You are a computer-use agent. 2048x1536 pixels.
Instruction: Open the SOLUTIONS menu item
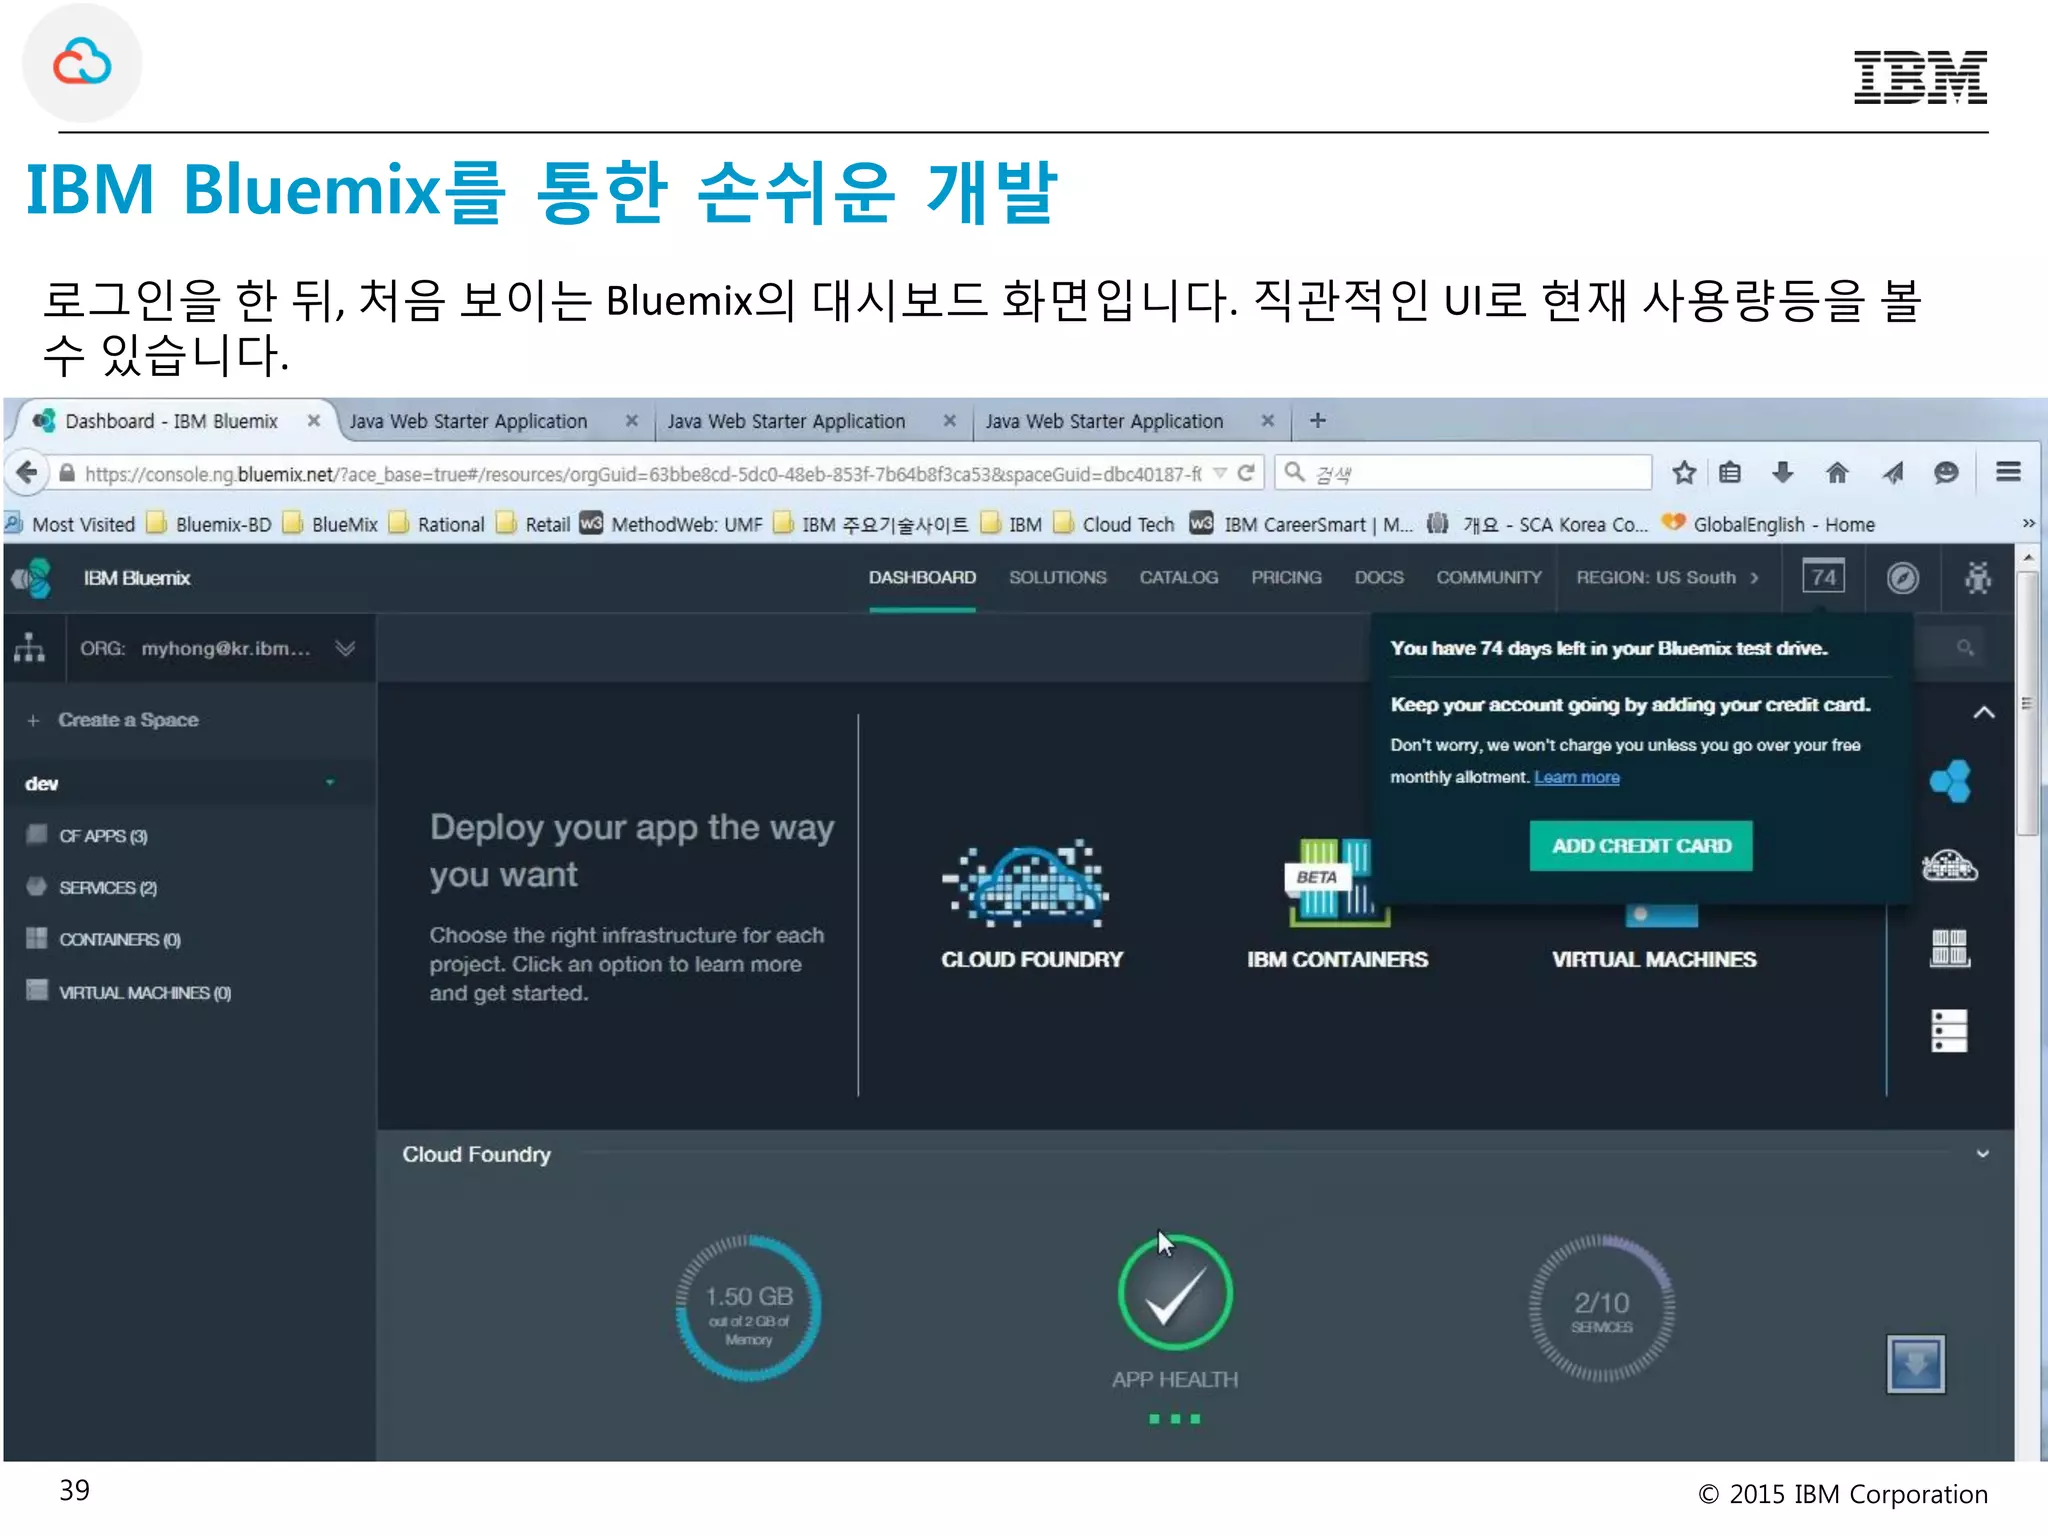click(1057, 578)
